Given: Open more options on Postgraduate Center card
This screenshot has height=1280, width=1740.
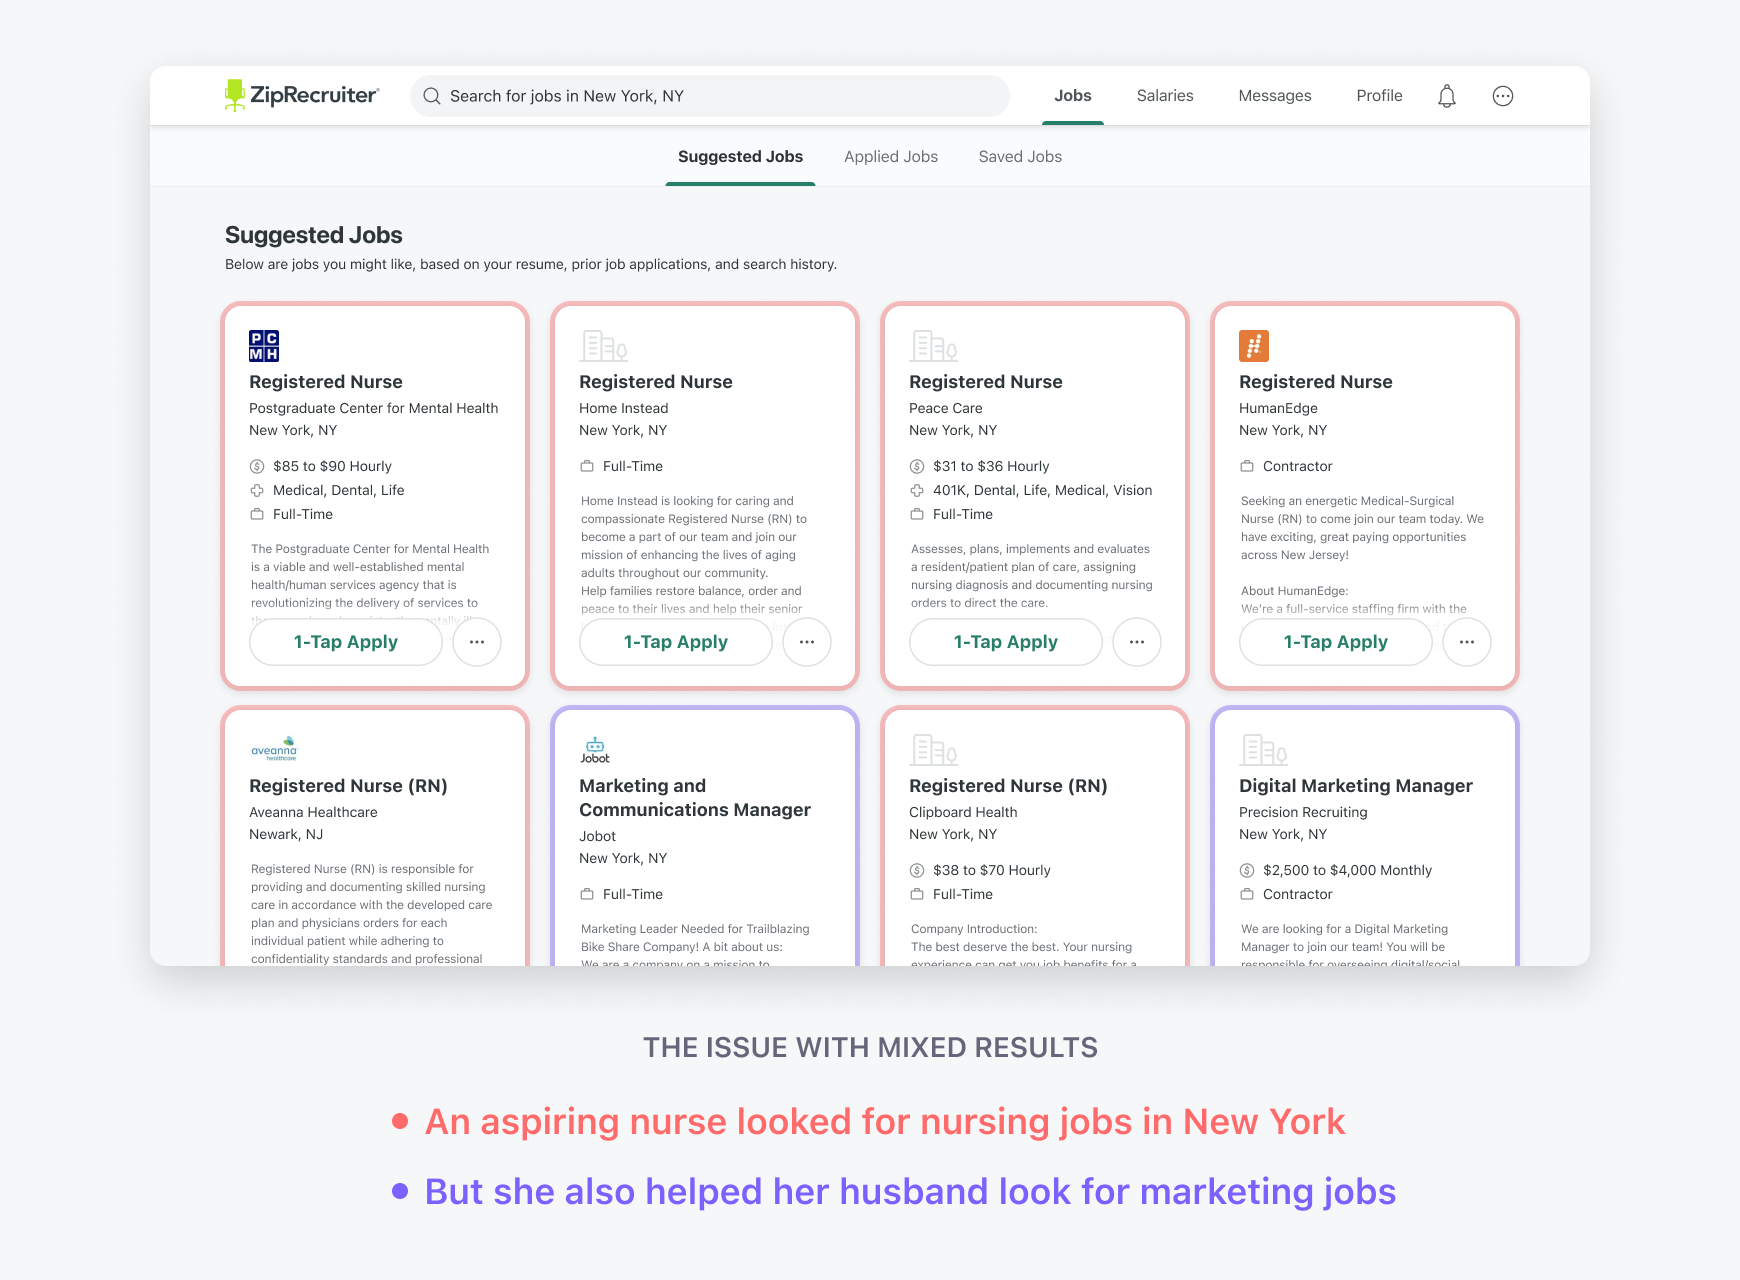Looking at the screenshot, I should (477, 642).
